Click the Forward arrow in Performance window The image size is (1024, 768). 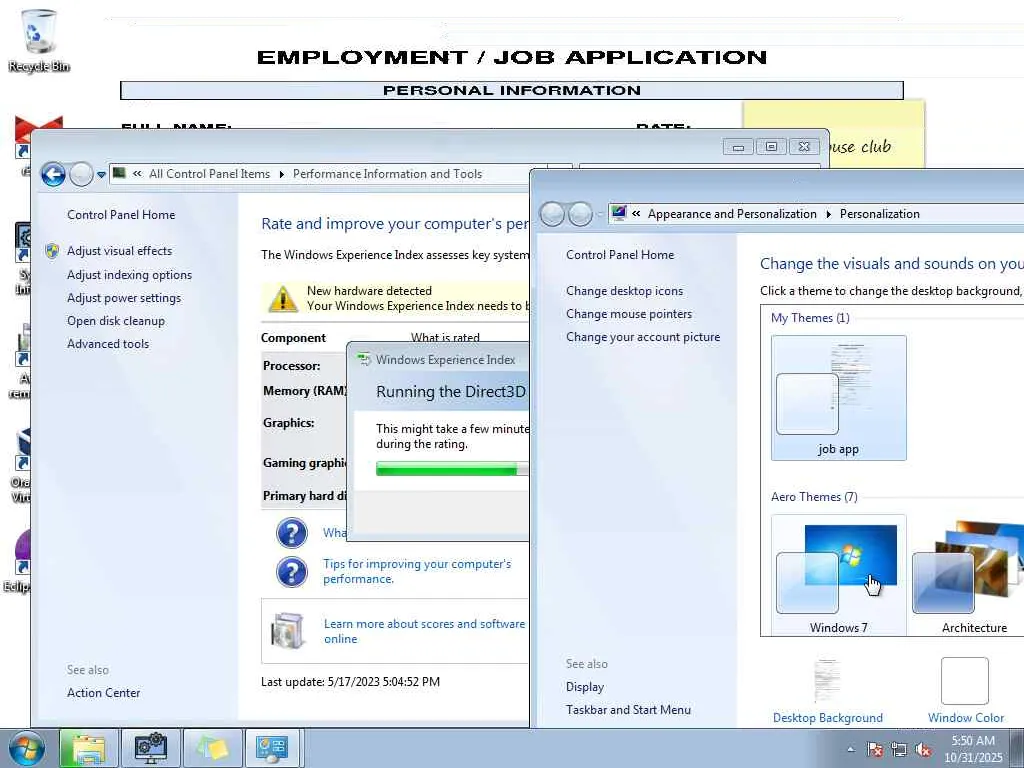(81, 174)
